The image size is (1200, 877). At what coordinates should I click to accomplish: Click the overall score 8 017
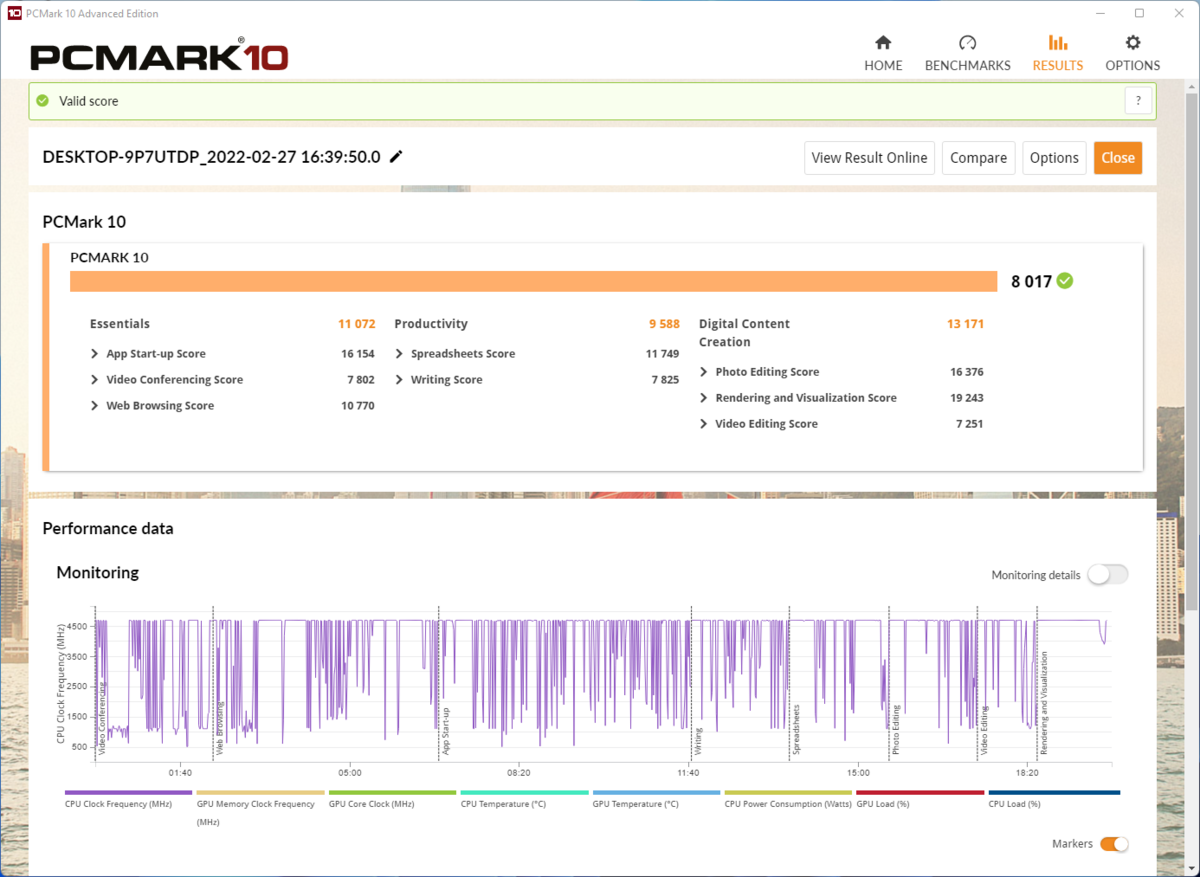pyautogui.click(x=1031, y=282)
